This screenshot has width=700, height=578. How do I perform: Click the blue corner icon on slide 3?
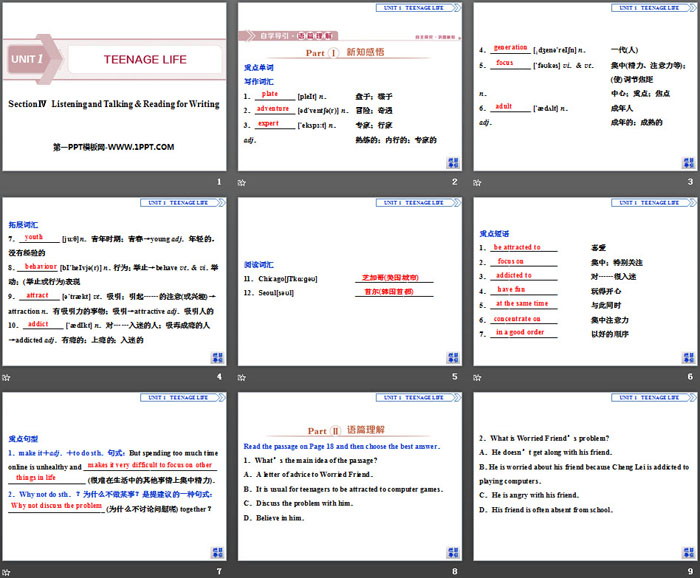point(688,162)
